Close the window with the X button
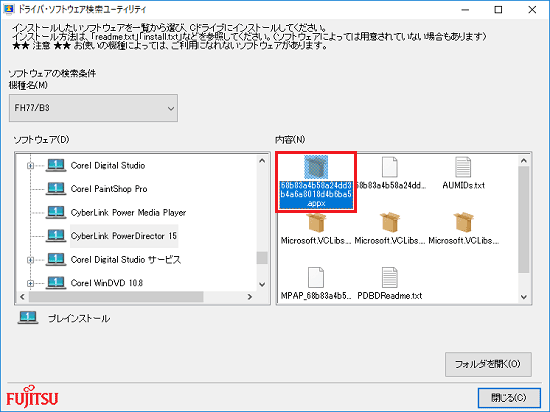550x412 pixels. click(532, 9)
